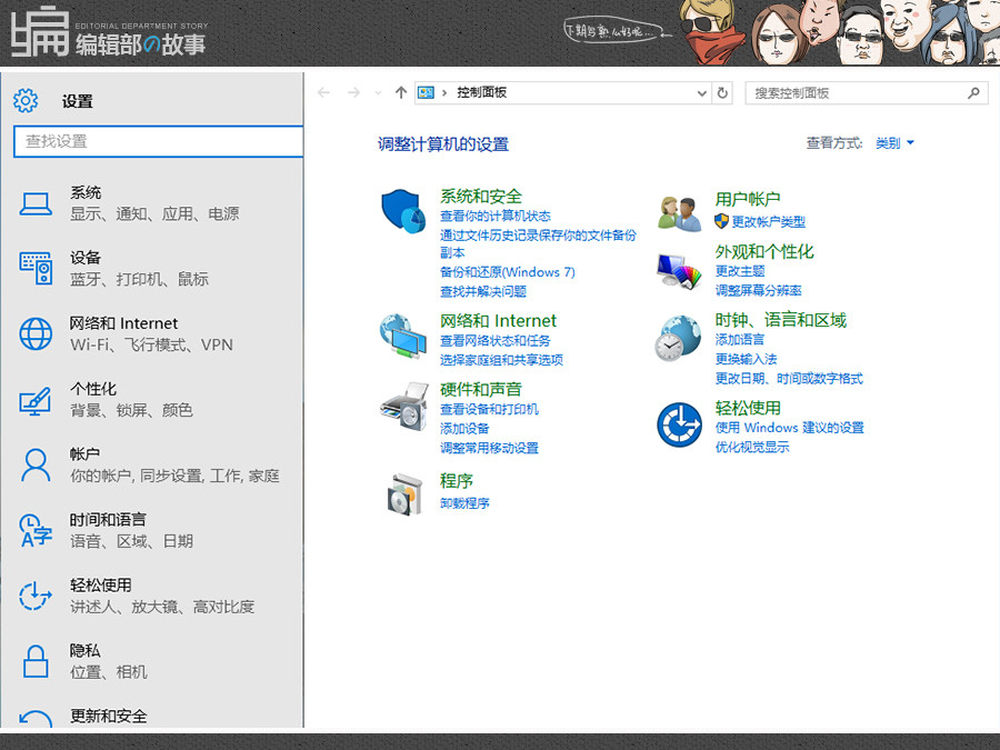The width and height of the screenshot is (1000, 750).
Task: Click the 设备 heading text in Settings
Action: 85,258
